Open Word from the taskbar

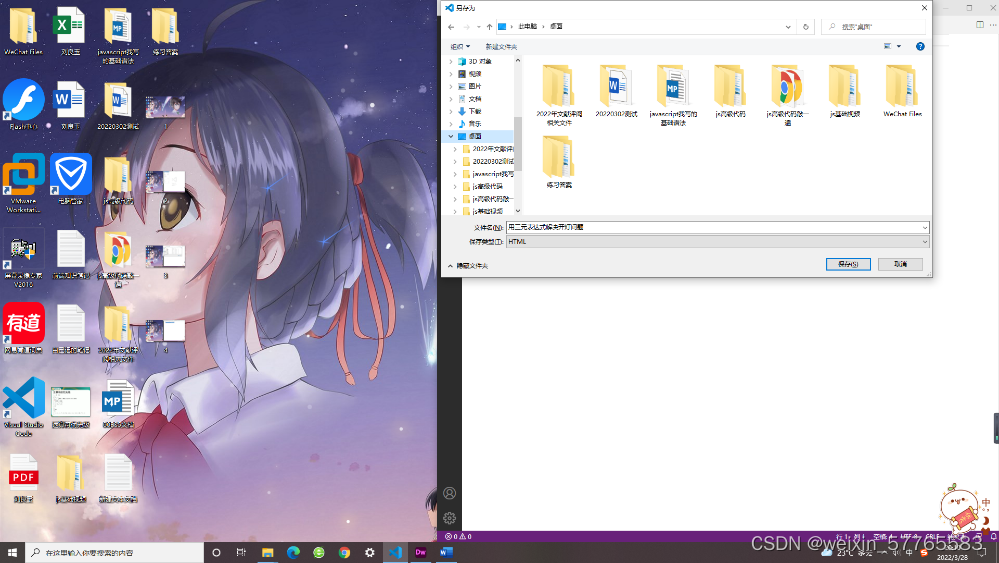tap(446, 552)
